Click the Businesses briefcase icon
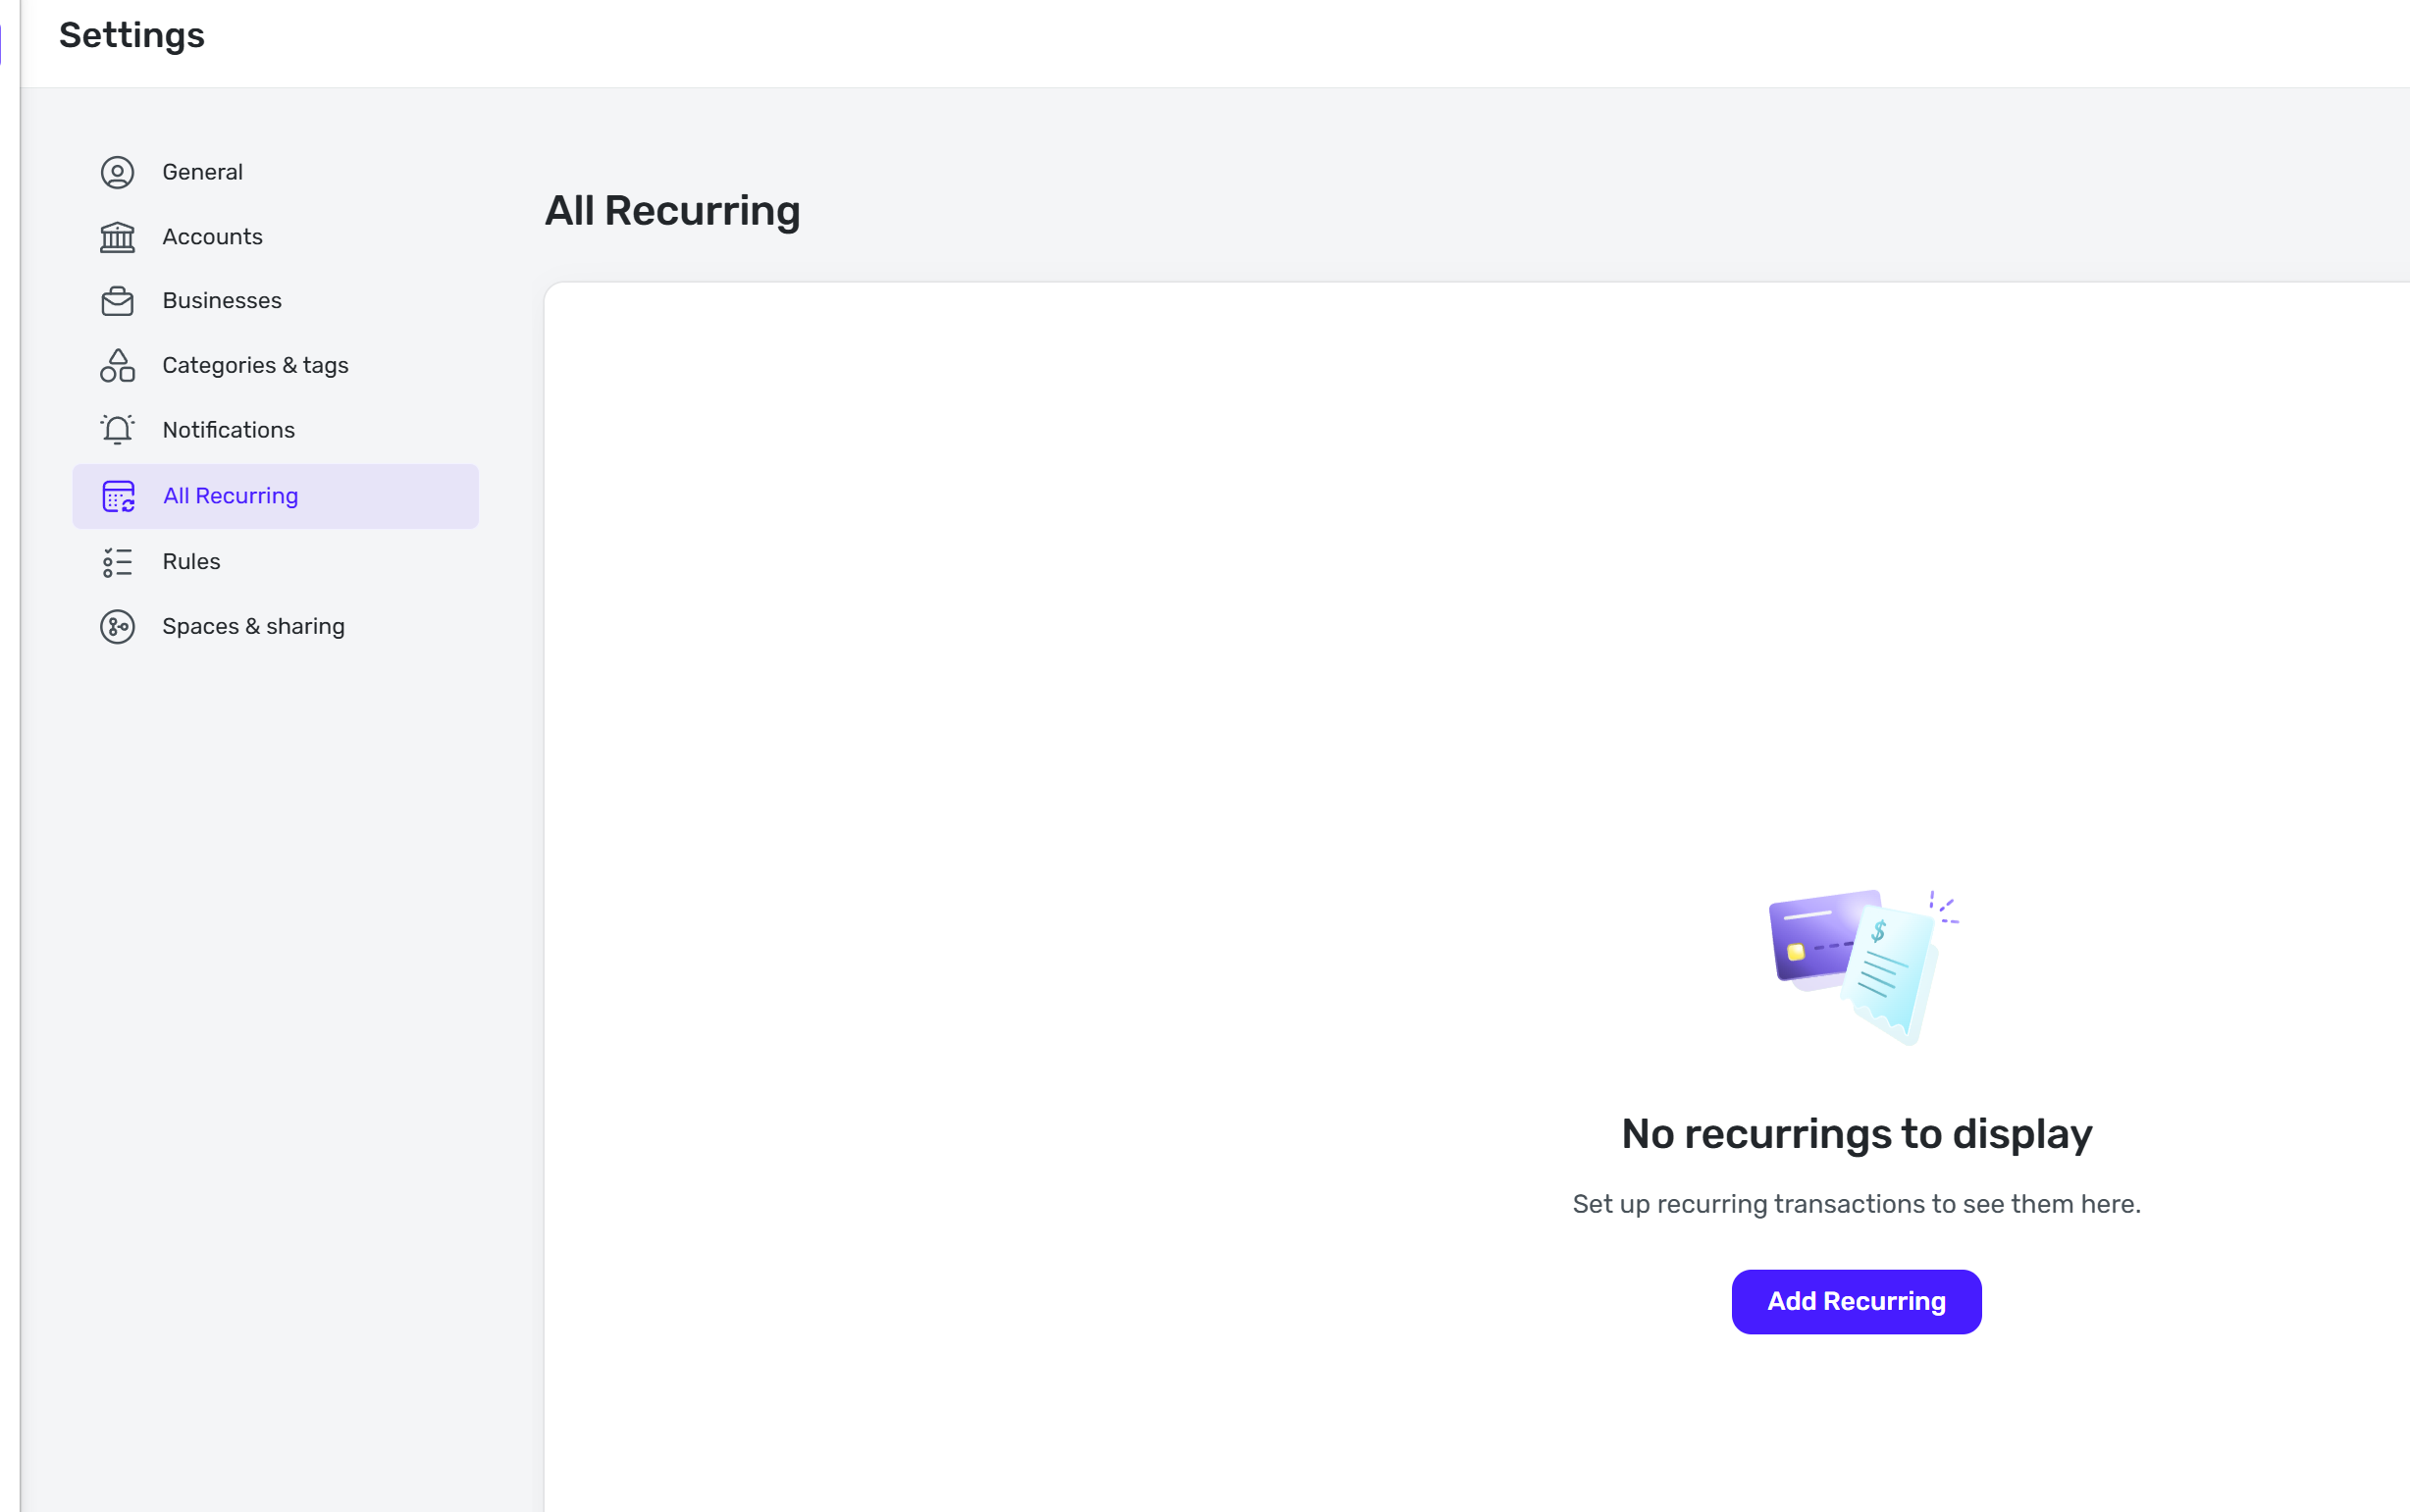This screenshot has width=2410, height=1512. coord(117,301)
